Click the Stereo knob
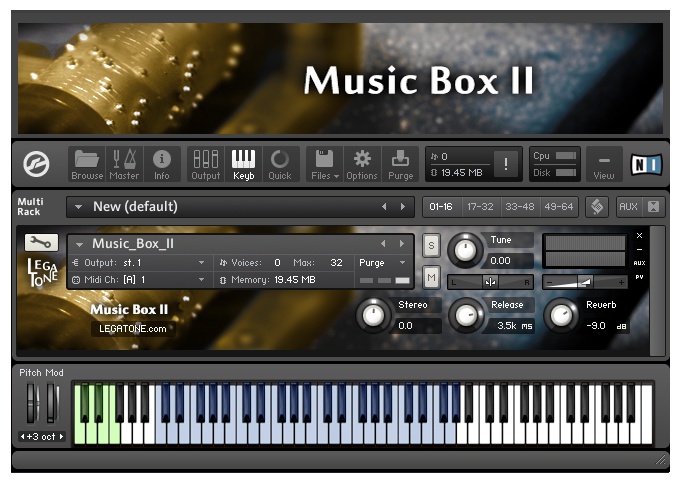This screenshot has height=480, width=680. (373, 315)
